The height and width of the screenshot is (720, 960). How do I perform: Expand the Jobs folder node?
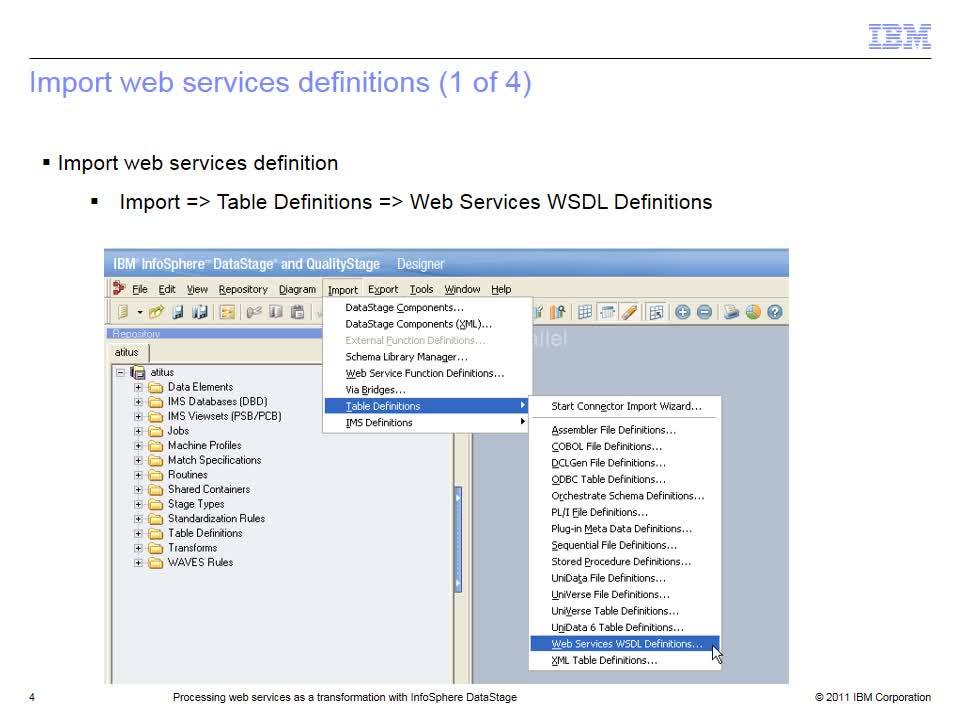coord(138,432)
